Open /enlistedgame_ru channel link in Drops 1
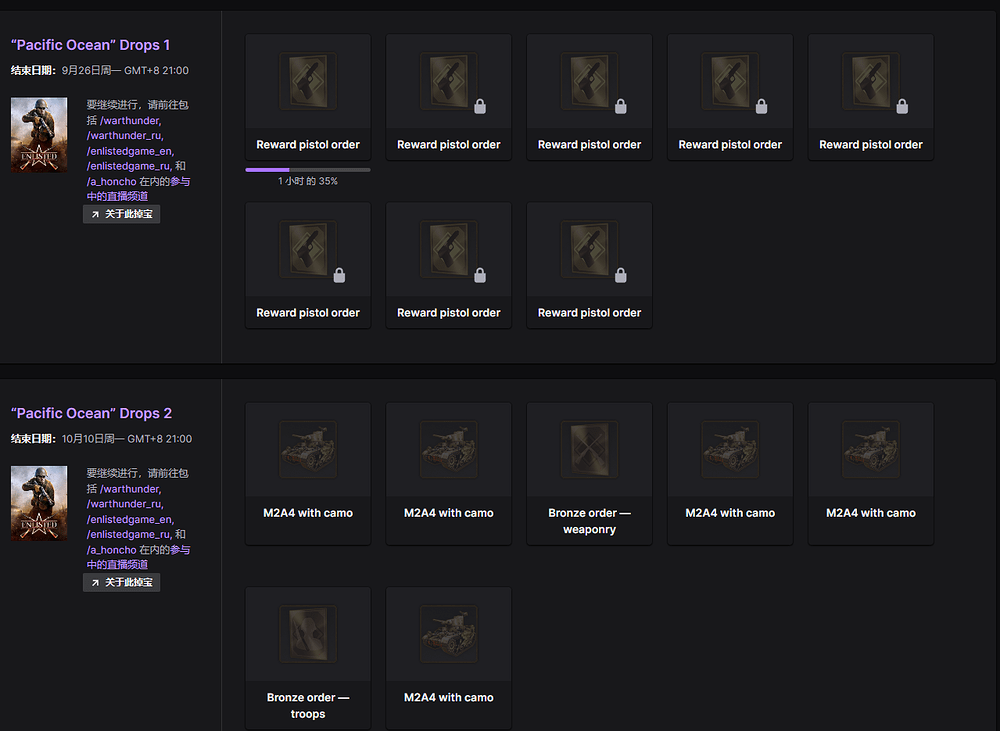The image size is (1000, 731). tap(129, 166)
